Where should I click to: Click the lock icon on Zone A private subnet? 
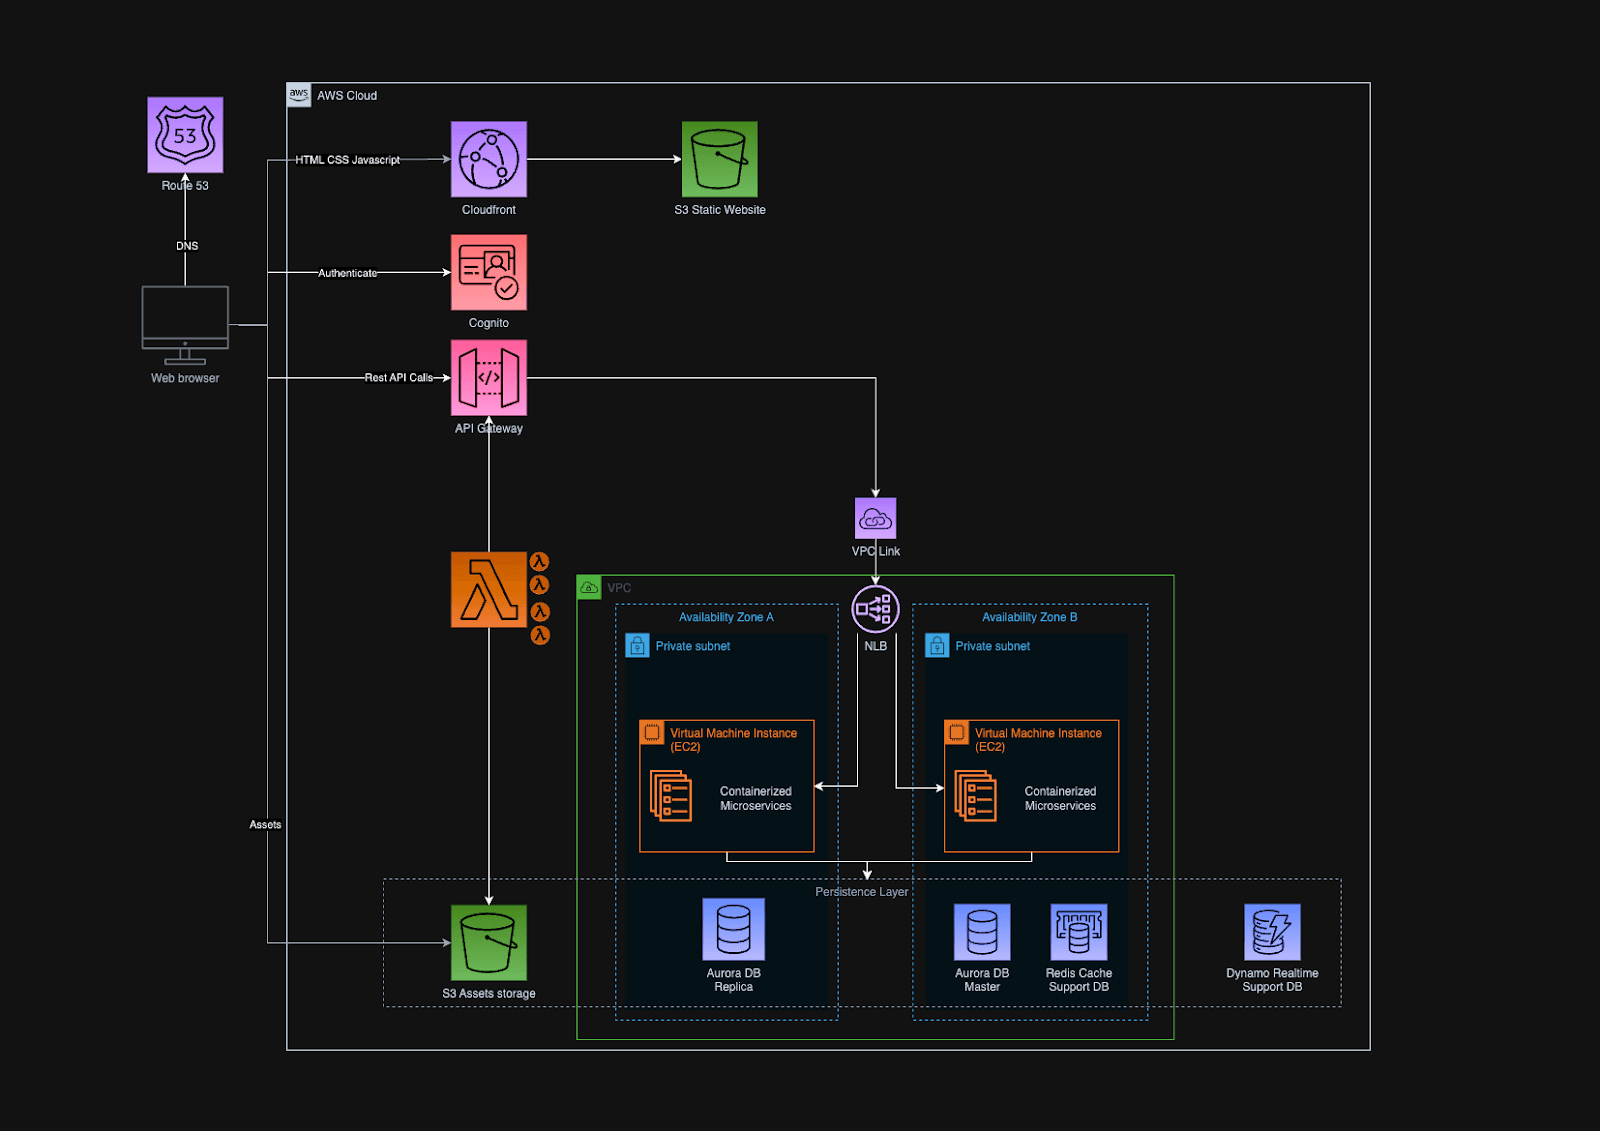tap(637, 645)
